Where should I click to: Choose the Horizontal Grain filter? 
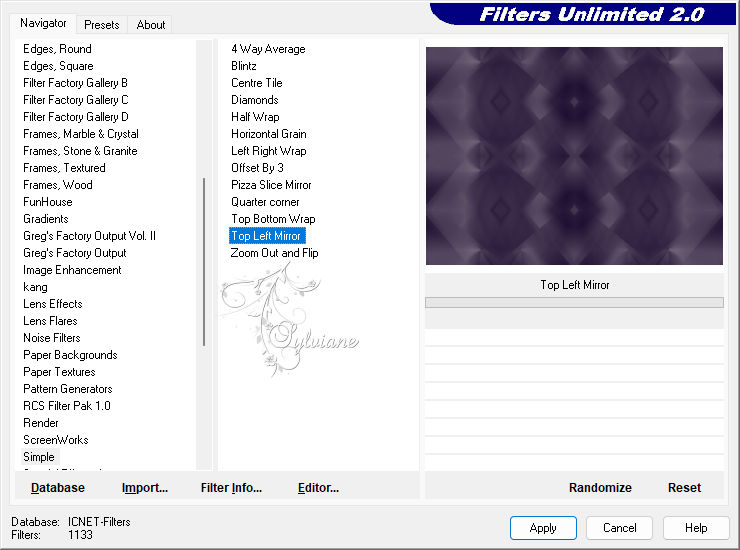pyautogui.click(x=269, y=134)
